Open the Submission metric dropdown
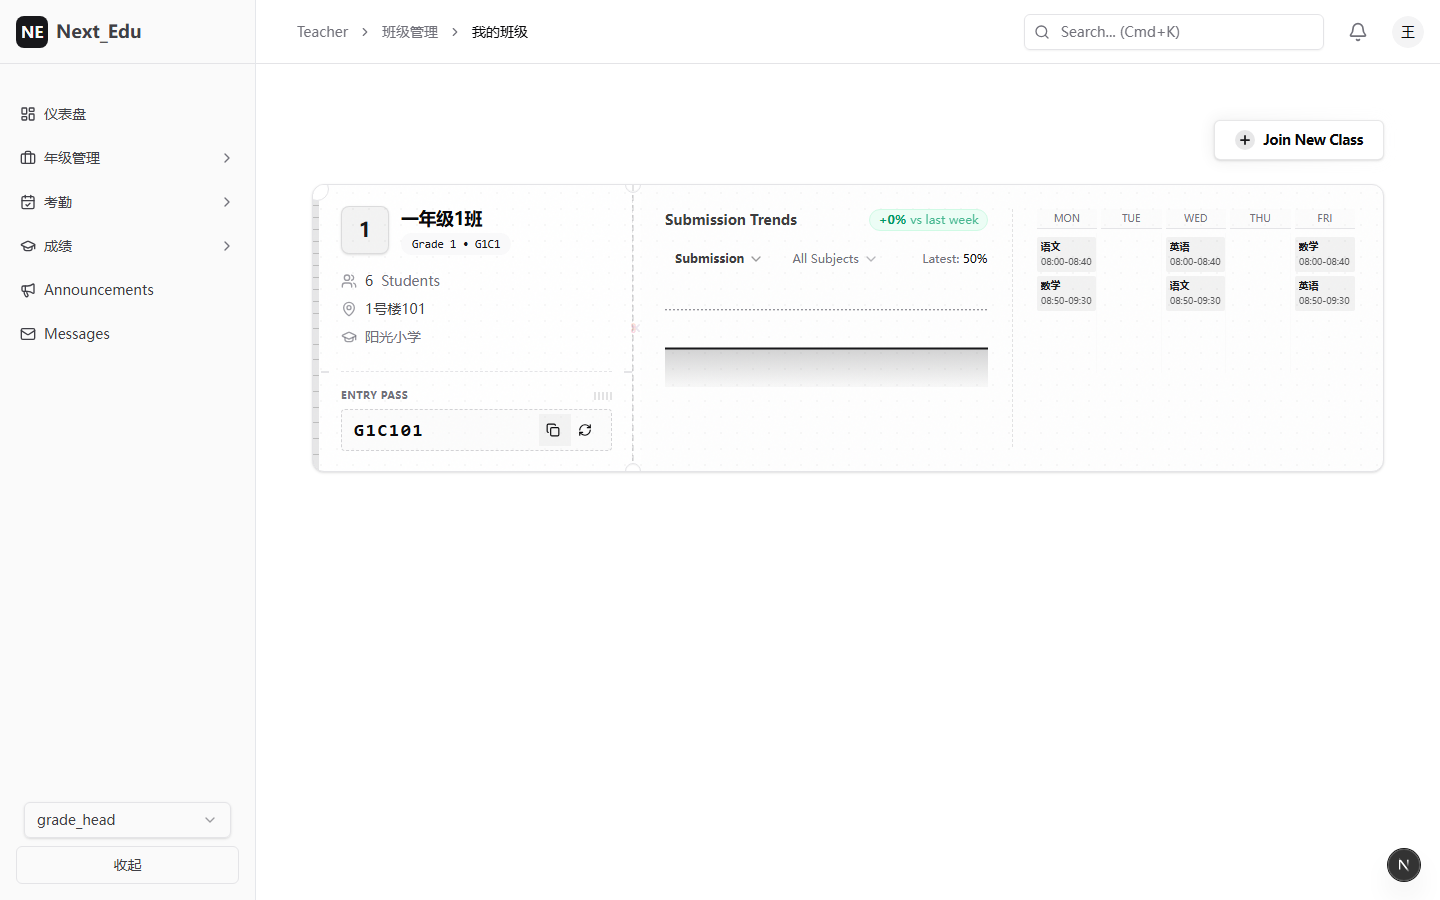This screenshot has height=900, width=1440. coord(718,259)
